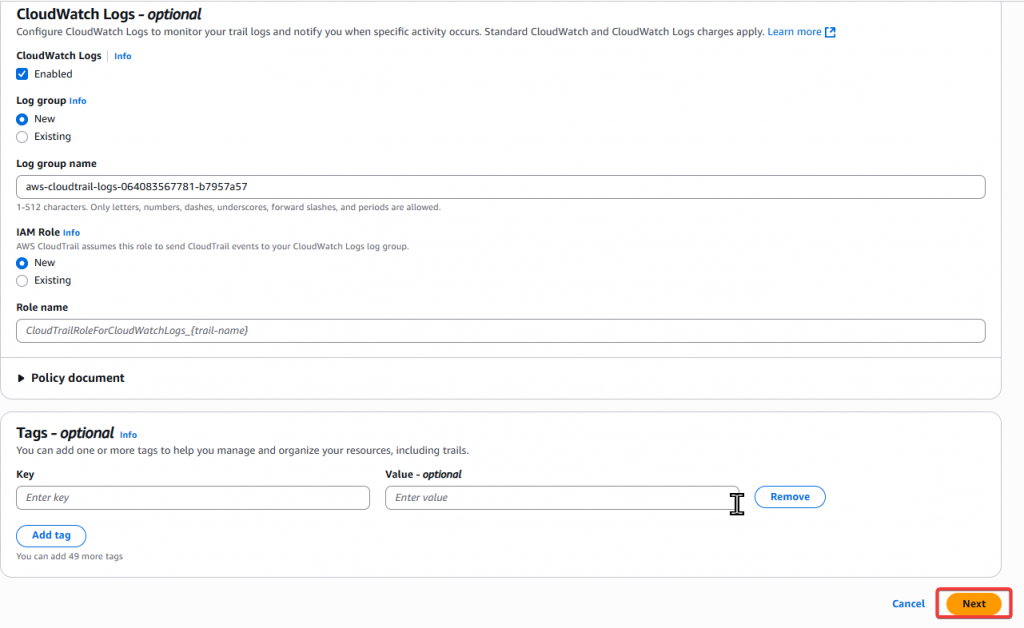The width and height of the screenshot is (1024, 628).
Task: Proceed with the Next button
Action: 973,604
